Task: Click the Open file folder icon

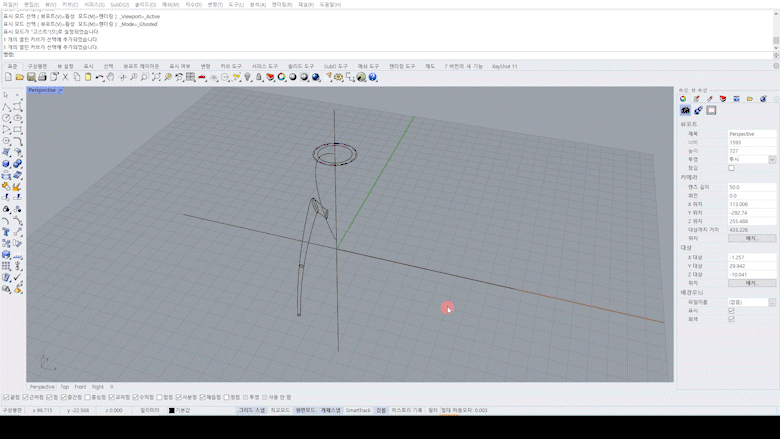Action: (x=20, y=77)
